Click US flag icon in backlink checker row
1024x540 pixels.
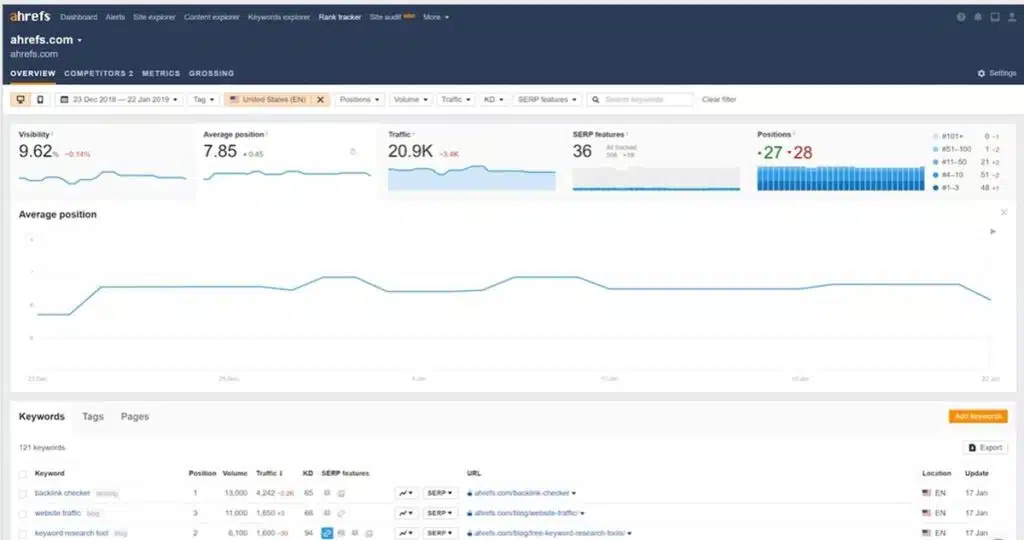tap(926, 493)
